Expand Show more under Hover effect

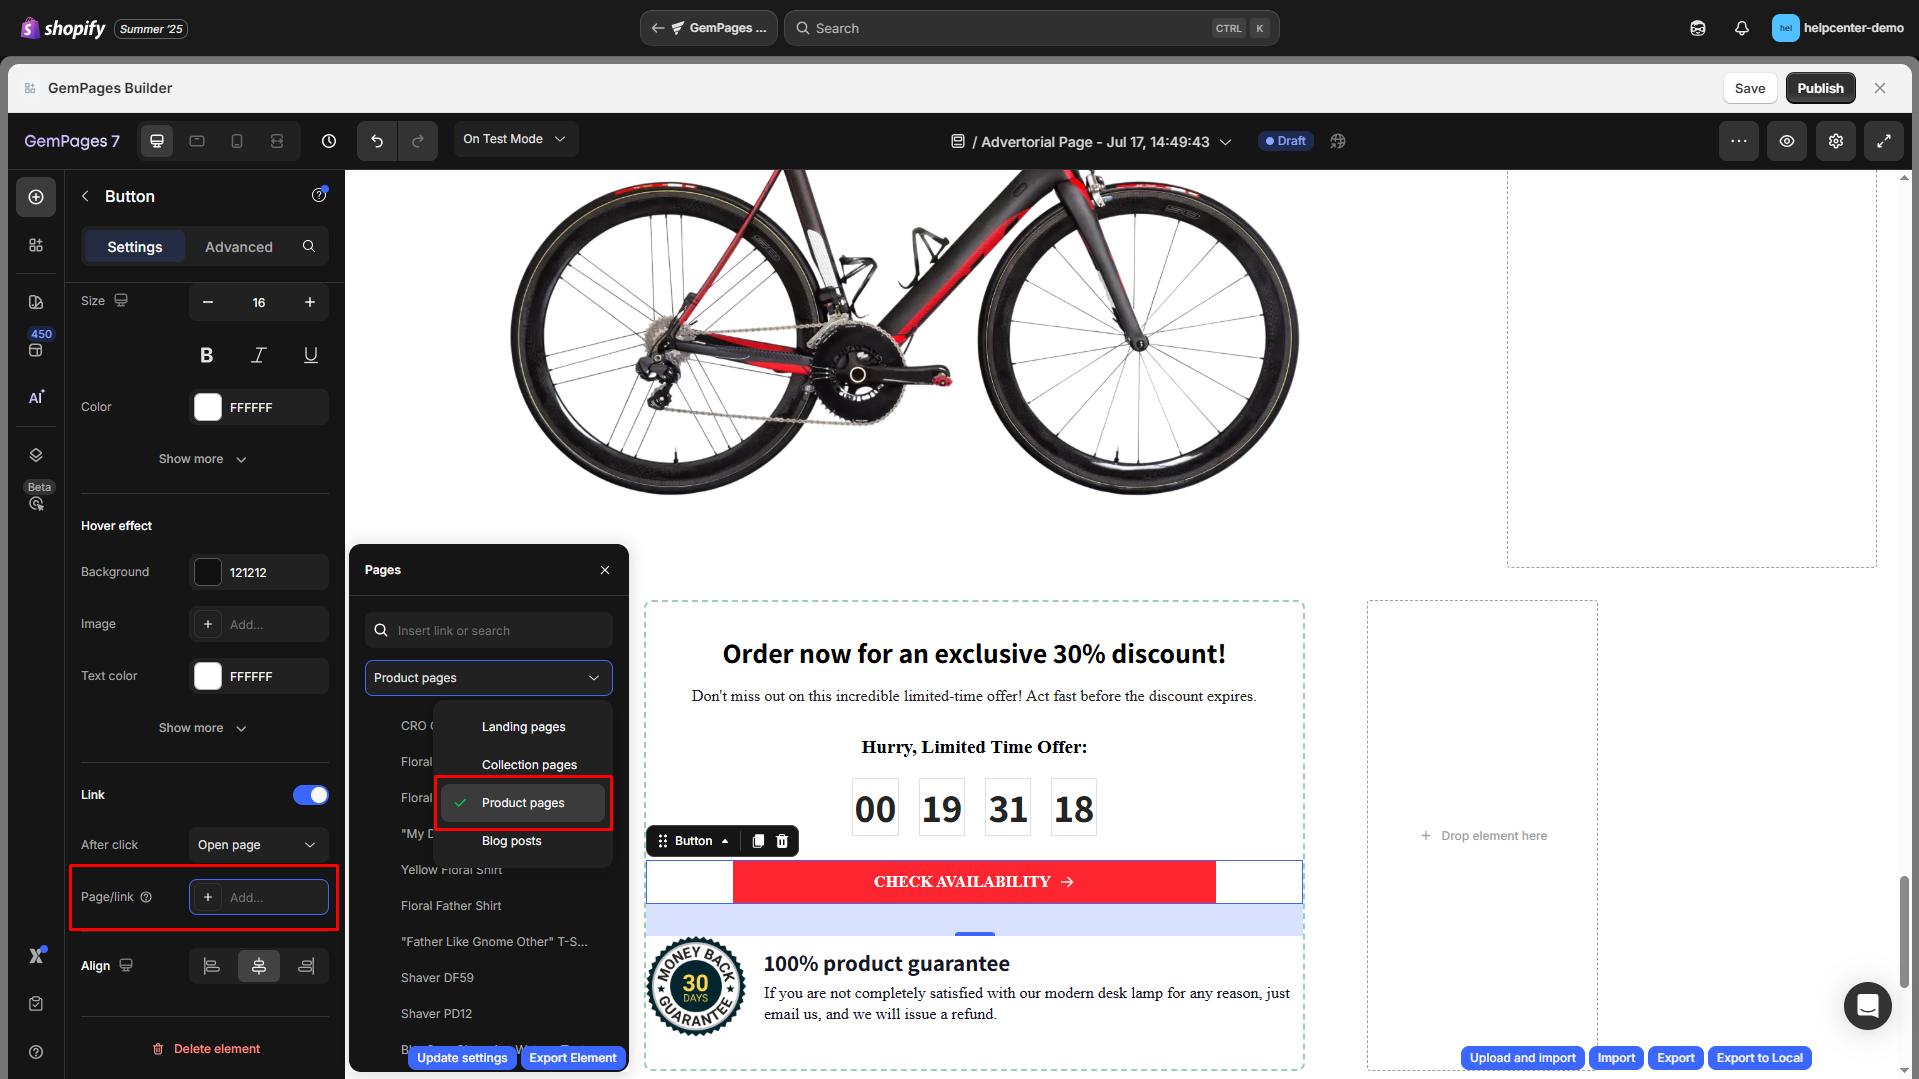[x=203, y=728]
